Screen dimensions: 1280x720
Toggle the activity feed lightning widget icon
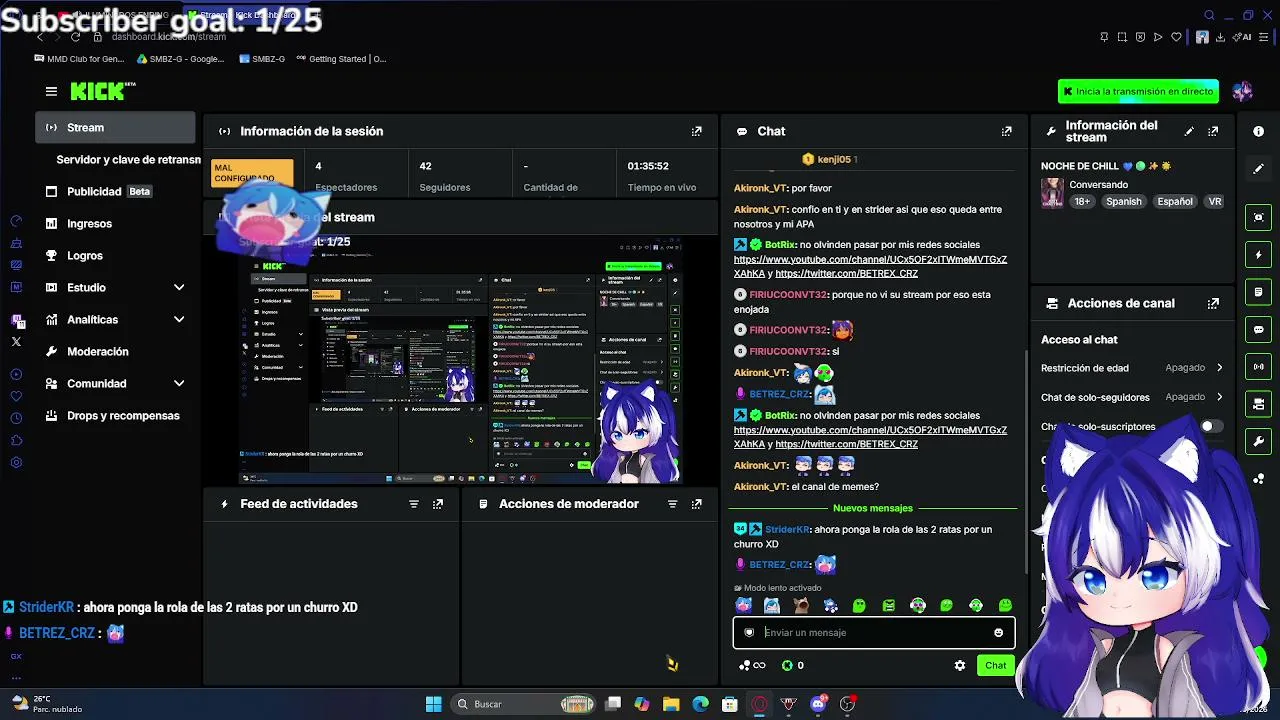1258,255
